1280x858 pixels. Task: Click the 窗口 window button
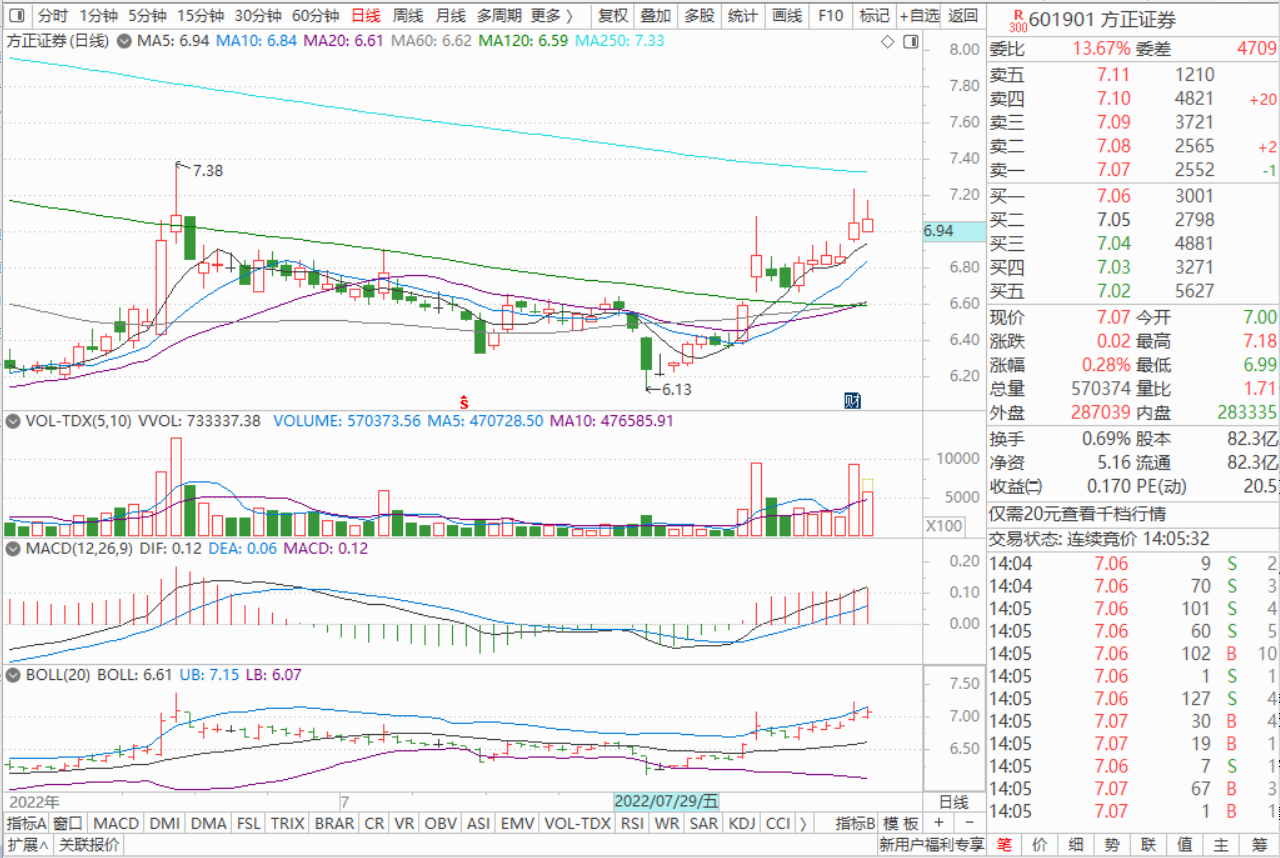coord(68,823)
